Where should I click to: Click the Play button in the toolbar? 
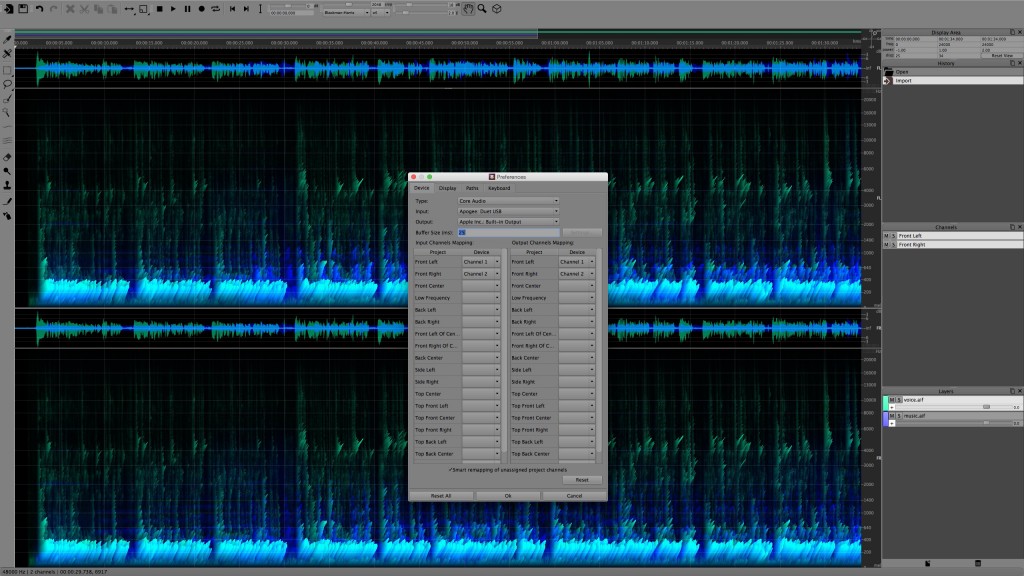click(173, 9)
